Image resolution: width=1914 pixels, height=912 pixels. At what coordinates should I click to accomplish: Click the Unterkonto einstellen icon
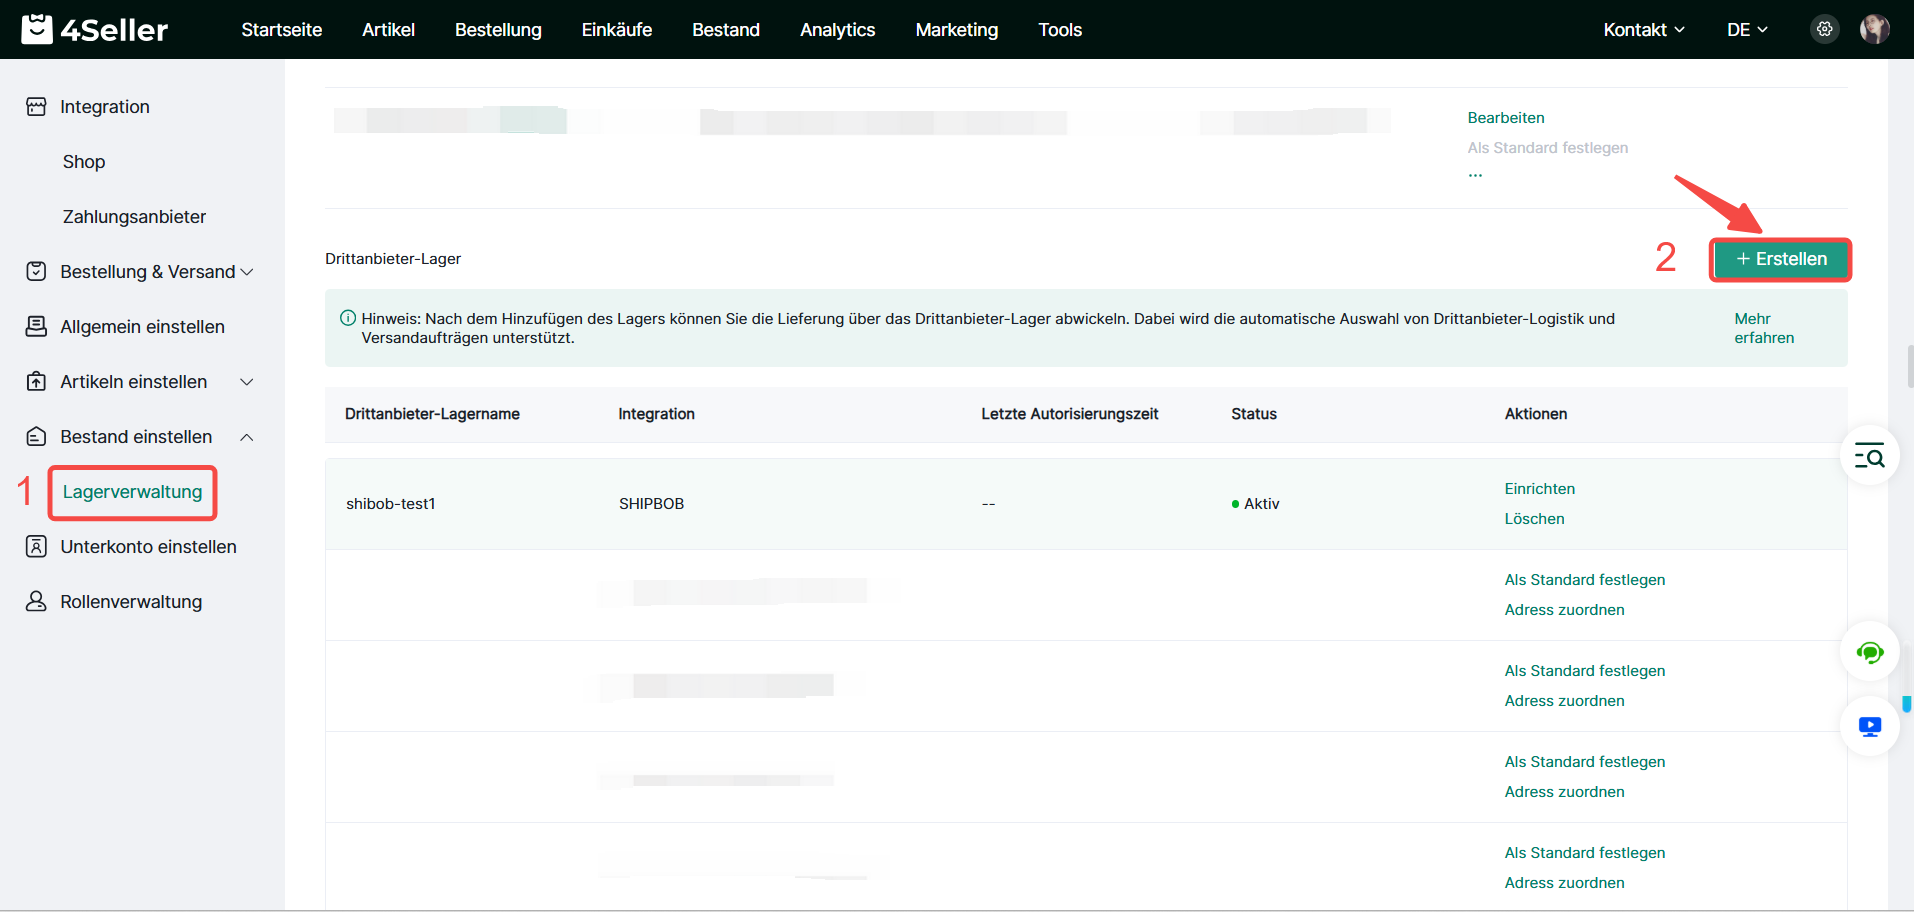pyautogui.click(x=36, y=546)
